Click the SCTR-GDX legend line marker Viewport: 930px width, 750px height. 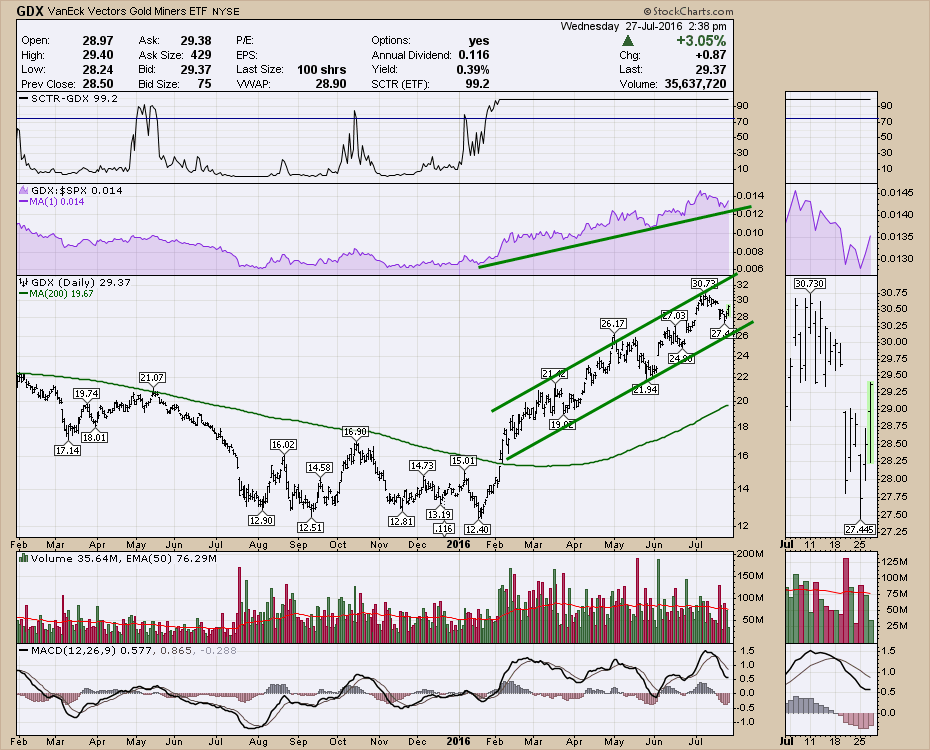point(24,100)
